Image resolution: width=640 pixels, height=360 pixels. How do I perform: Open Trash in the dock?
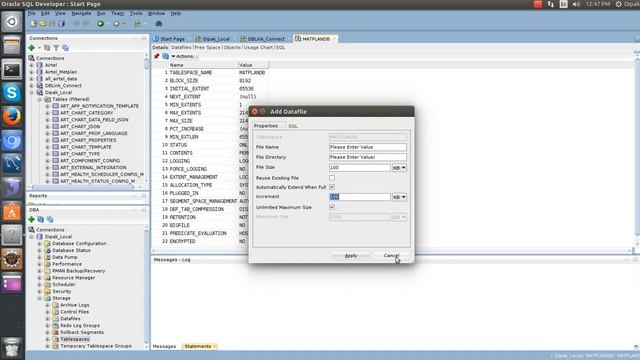(x=11, y=347)
